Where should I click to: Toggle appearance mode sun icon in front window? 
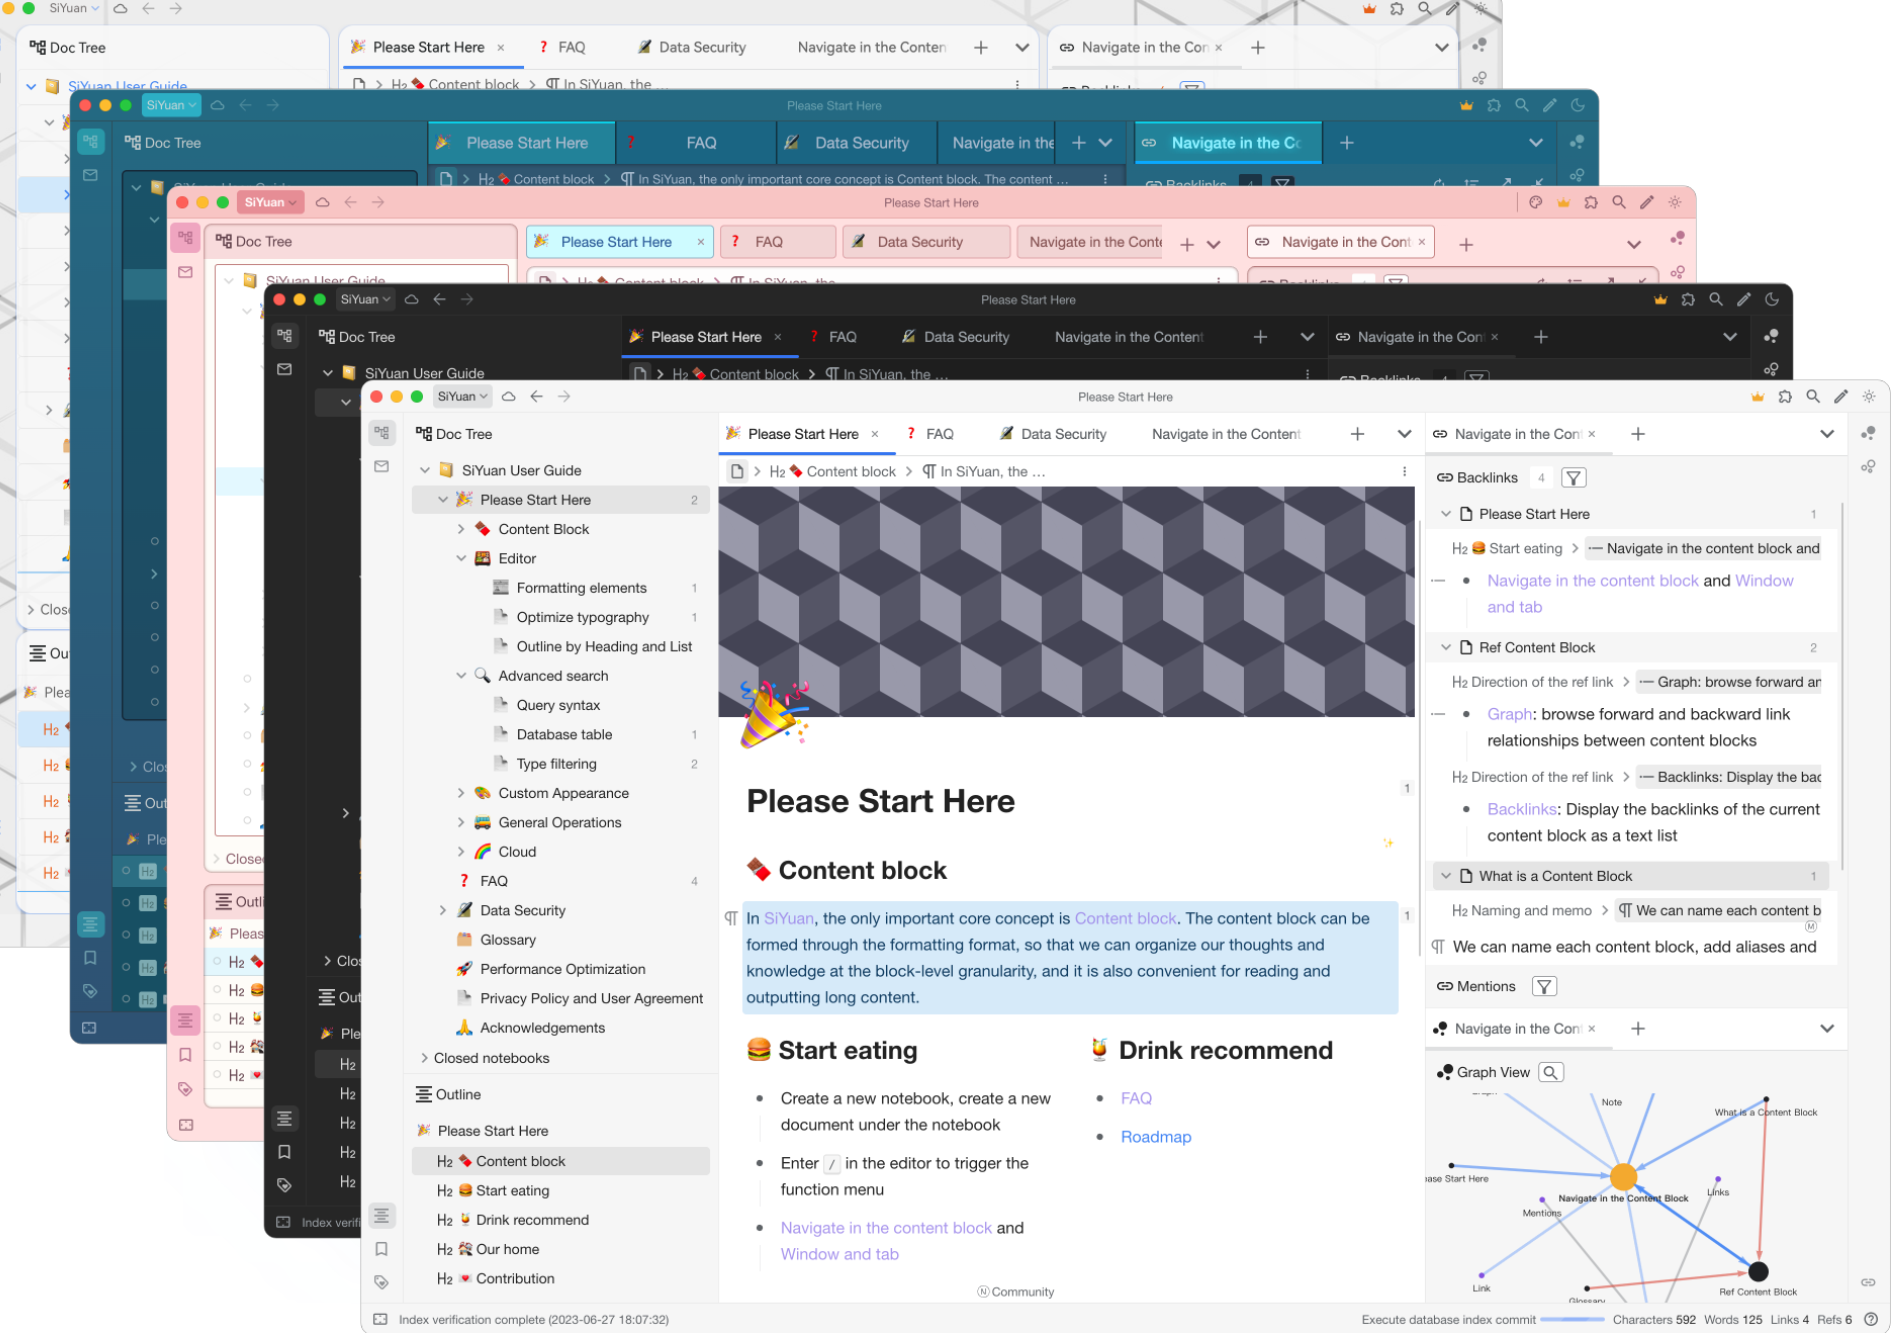point(1869,397)
